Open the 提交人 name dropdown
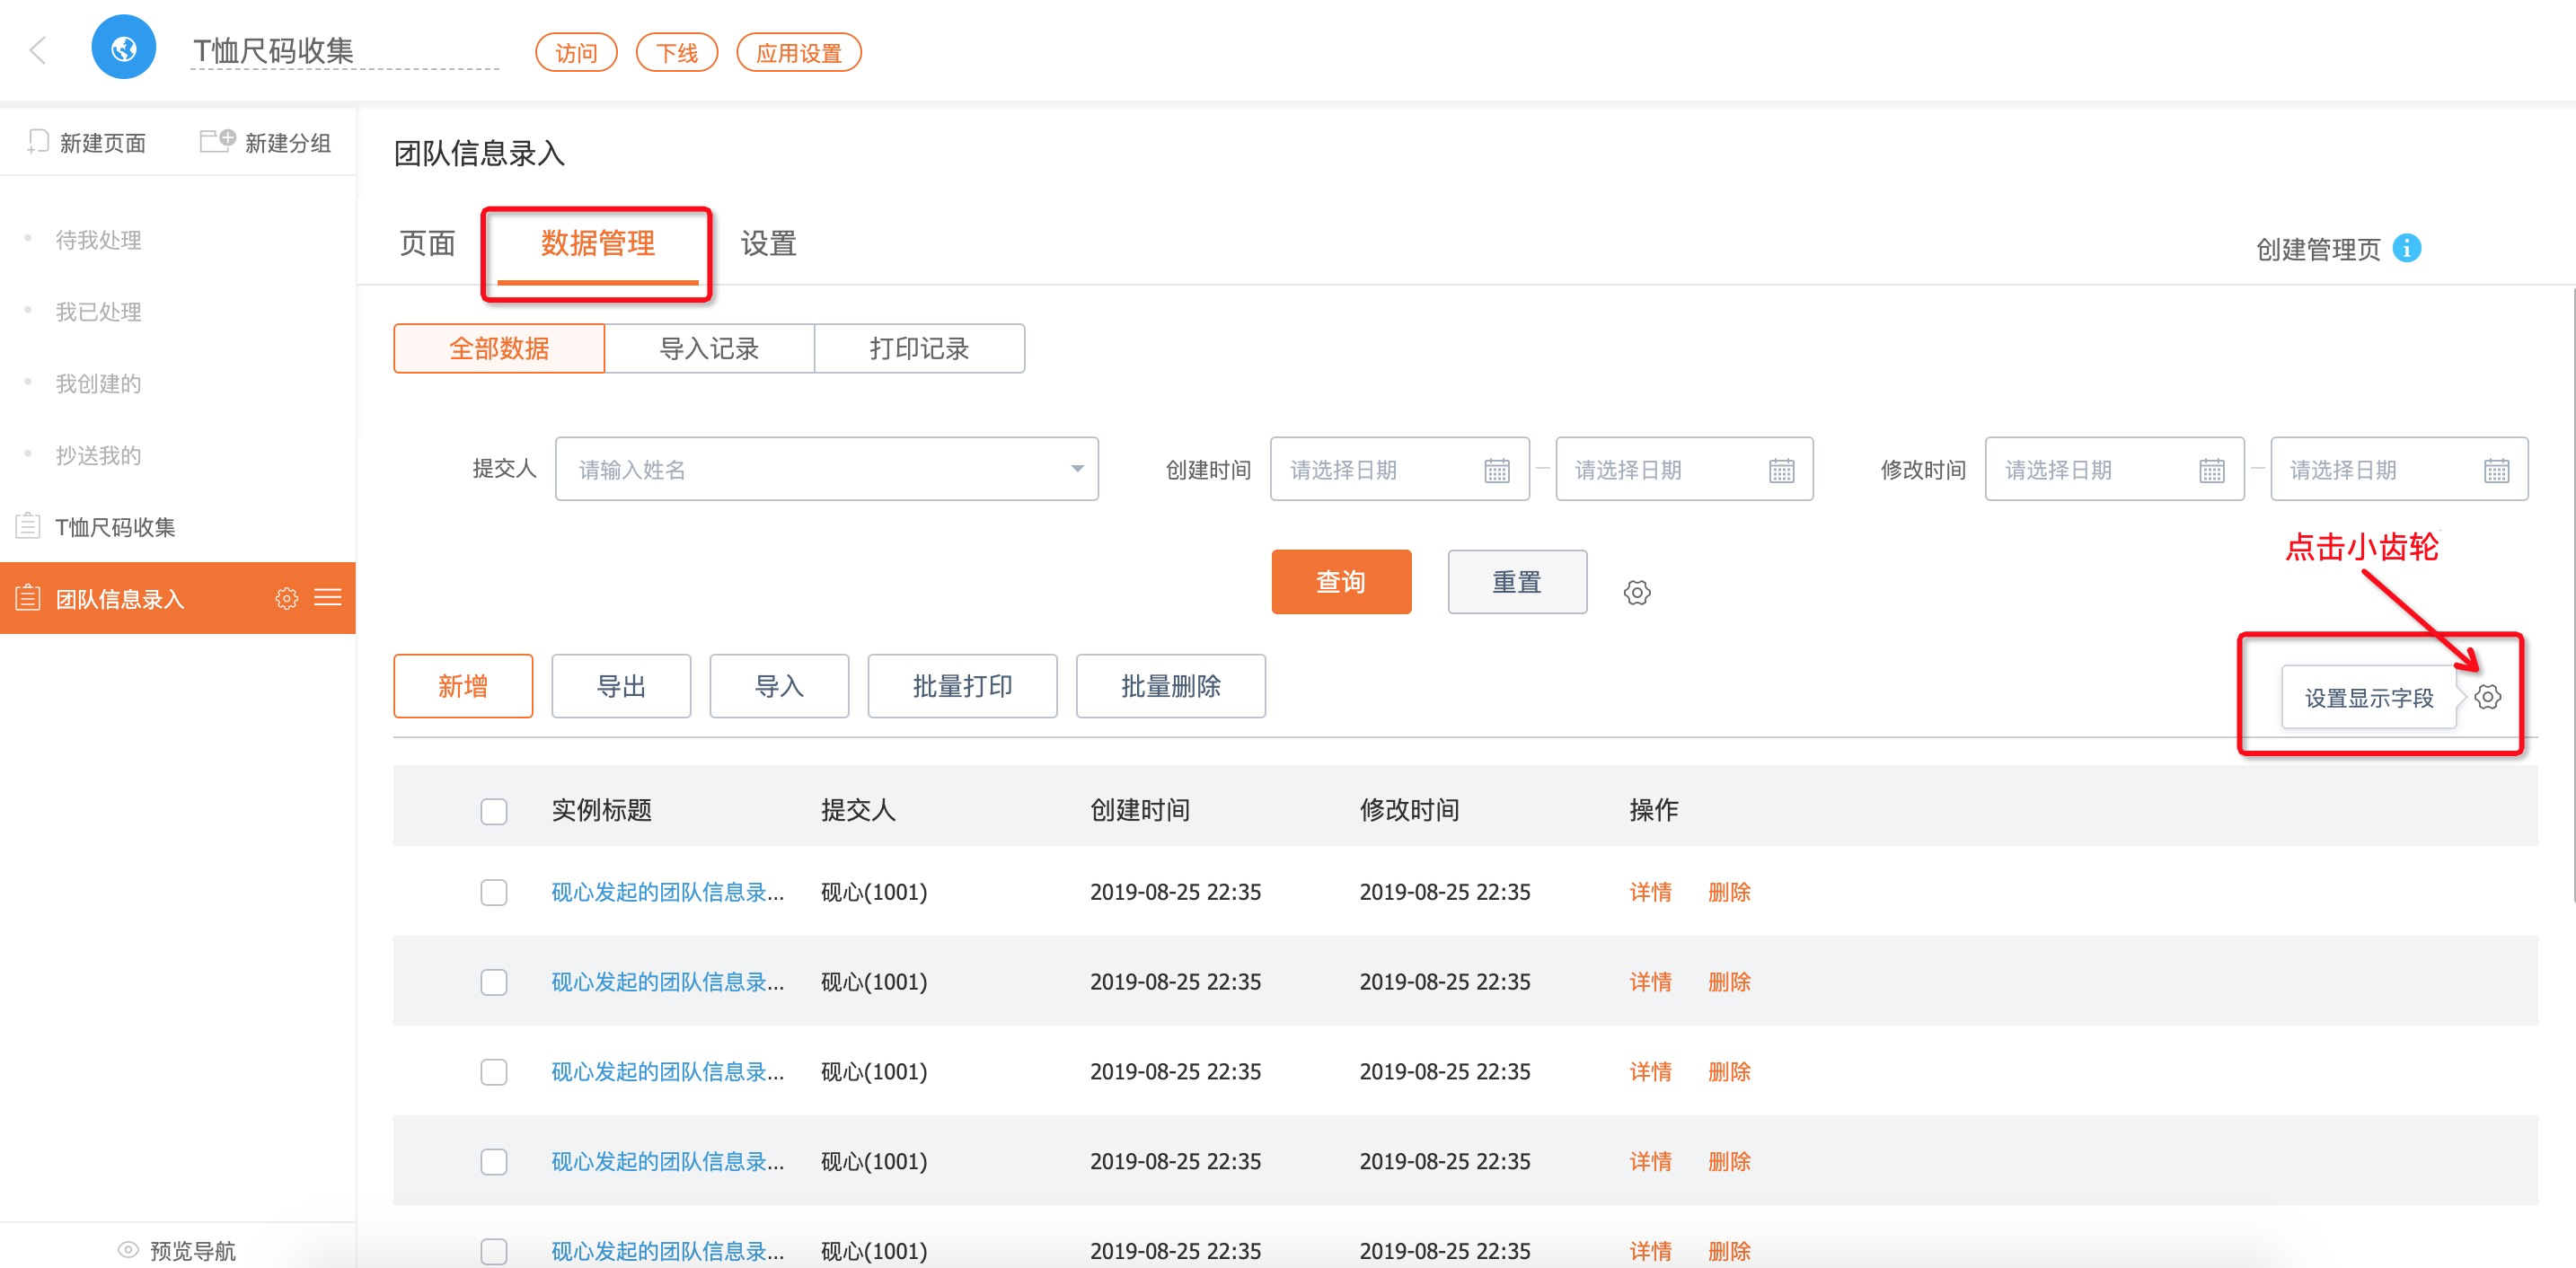This screenshot has width=2576, height=1268. [826, 469]
